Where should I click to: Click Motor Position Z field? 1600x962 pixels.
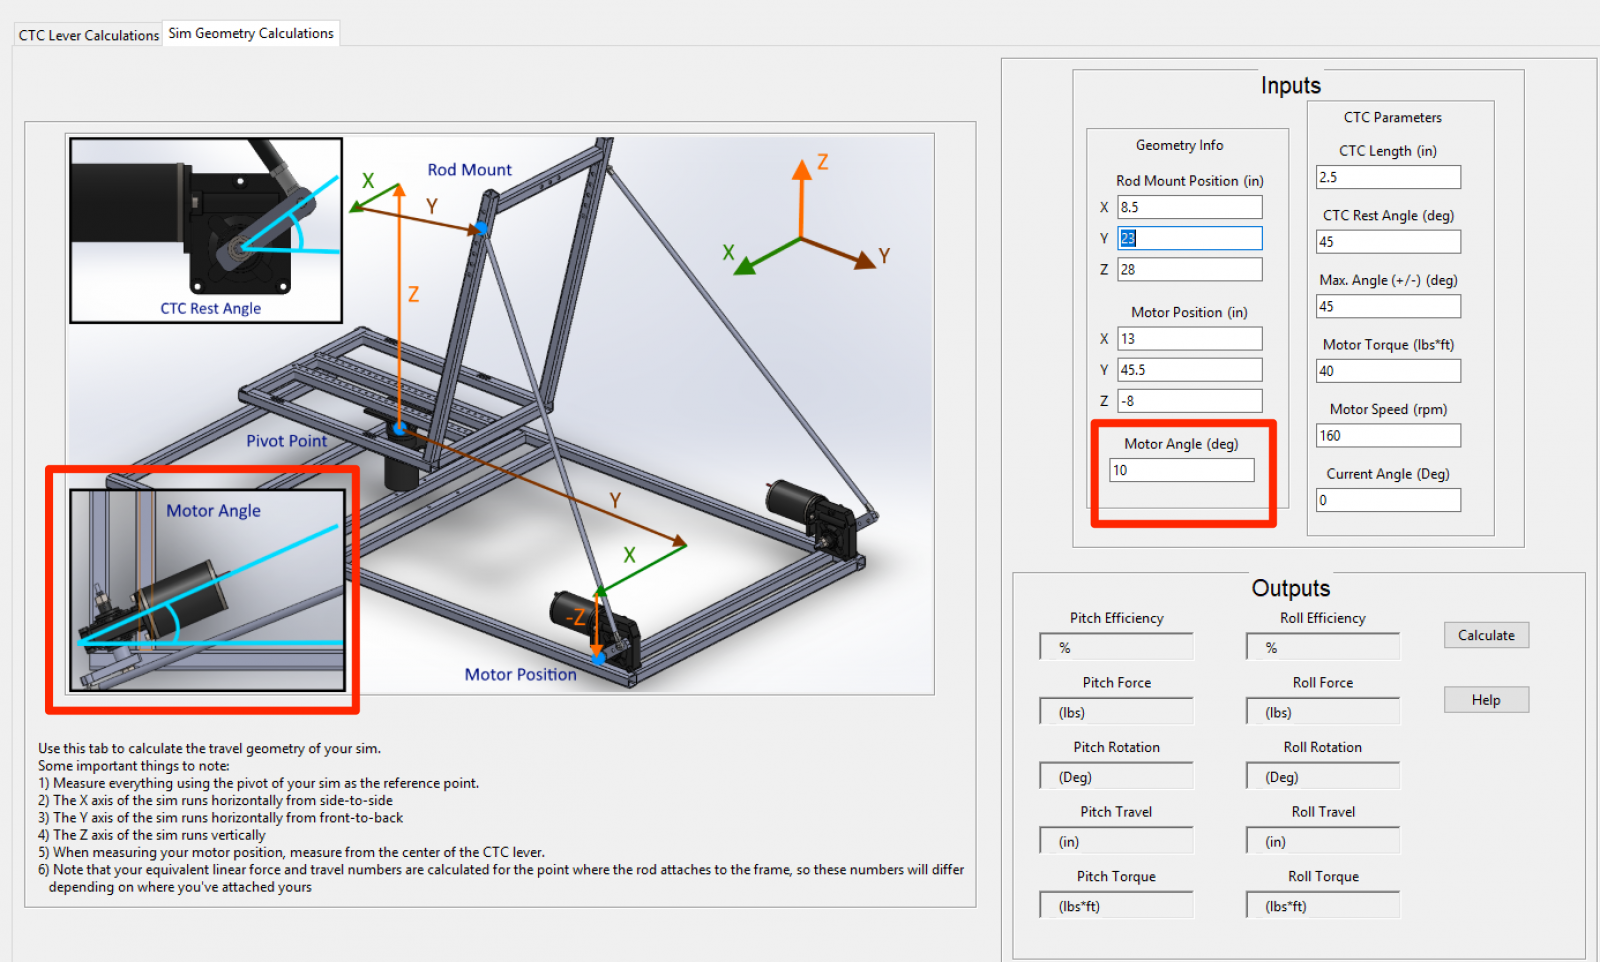coord(1190,401)
